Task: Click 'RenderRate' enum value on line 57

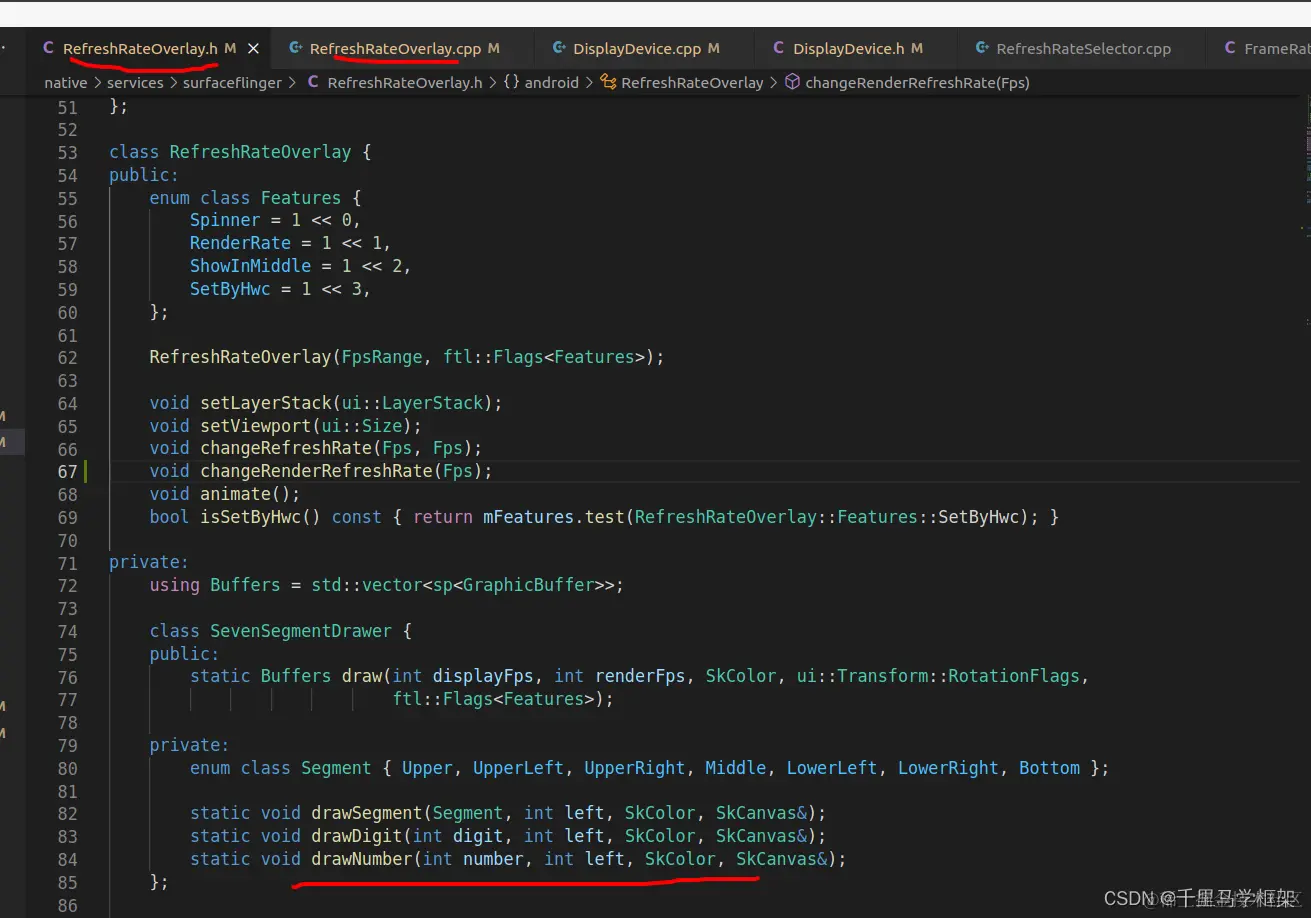Action: [240, 243]
